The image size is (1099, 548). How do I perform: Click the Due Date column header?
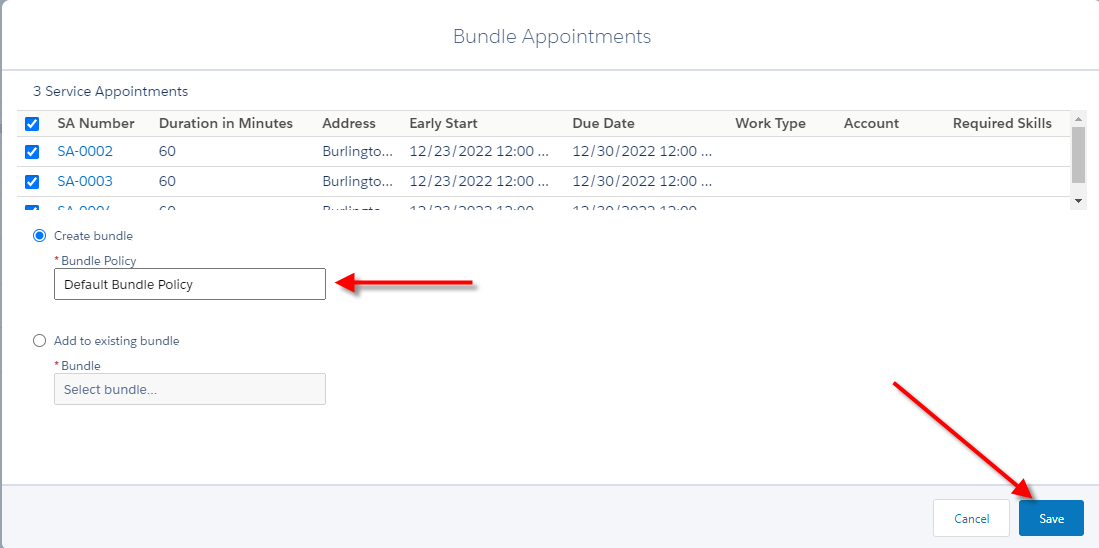coord(603,124)
